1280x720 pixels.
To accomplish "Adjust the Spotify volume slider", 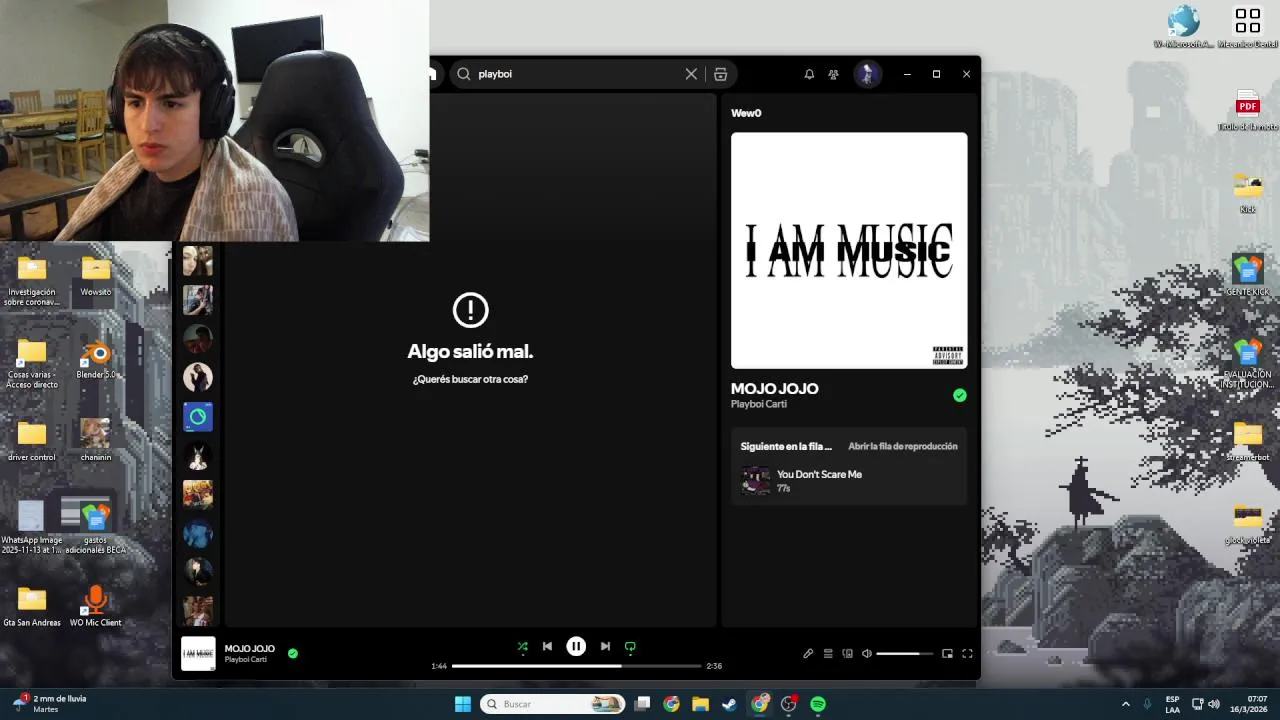I will pos(904,654).
